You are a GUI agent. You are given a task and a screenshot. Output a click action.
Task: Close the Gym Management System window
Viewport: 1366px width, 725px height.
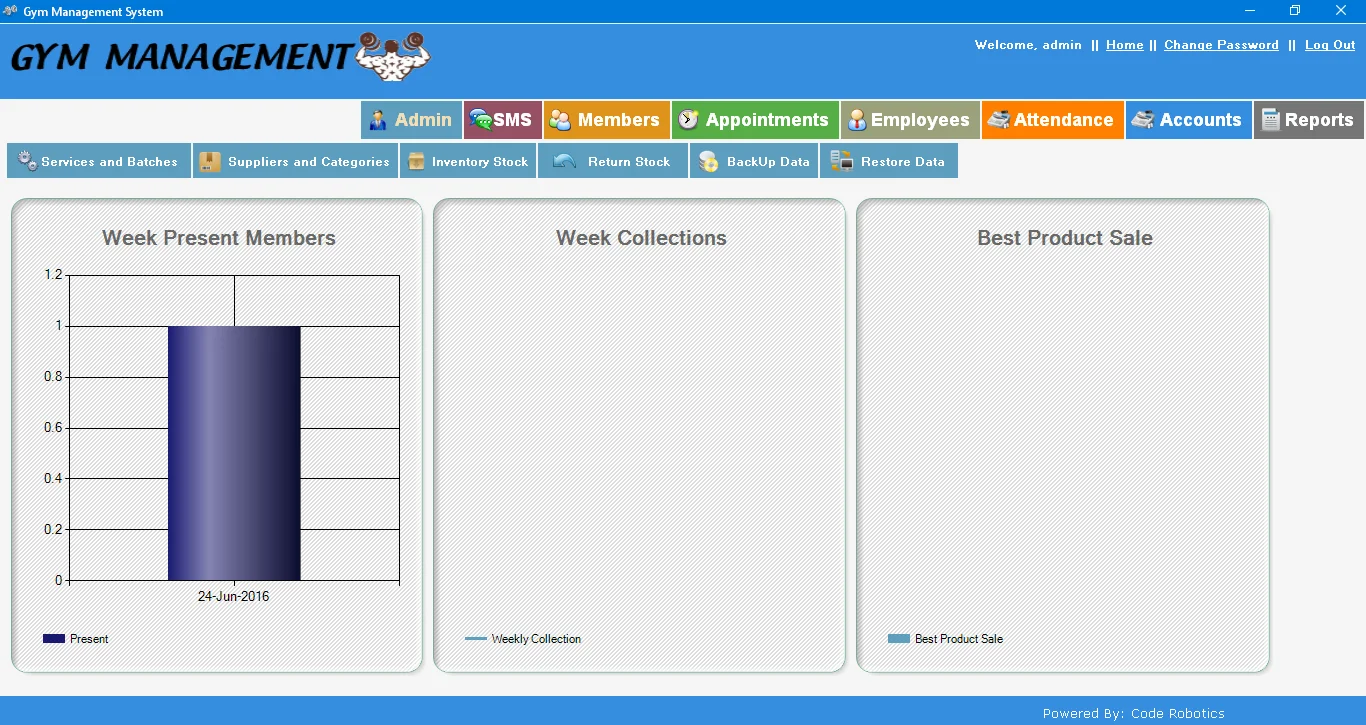pos(1342,11)
